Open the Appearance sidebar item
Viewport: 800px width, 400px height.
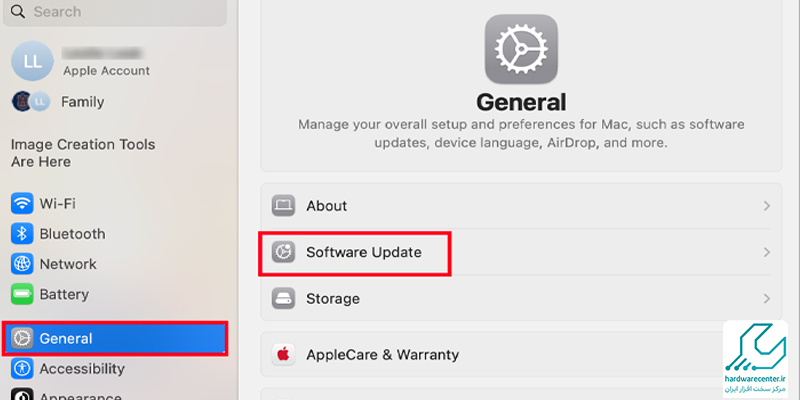tap(80, 393)
